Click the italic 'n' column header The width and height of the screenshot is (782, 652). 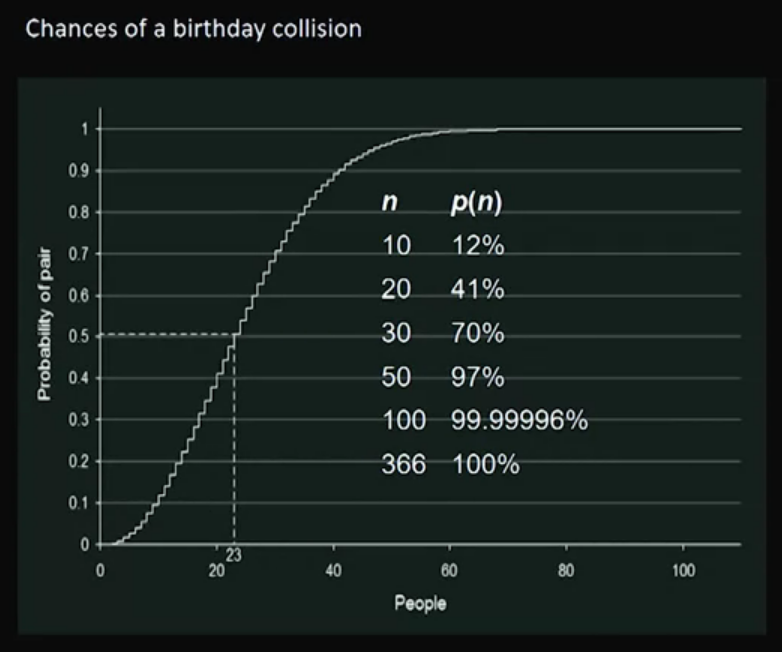[x=387, y=202]
